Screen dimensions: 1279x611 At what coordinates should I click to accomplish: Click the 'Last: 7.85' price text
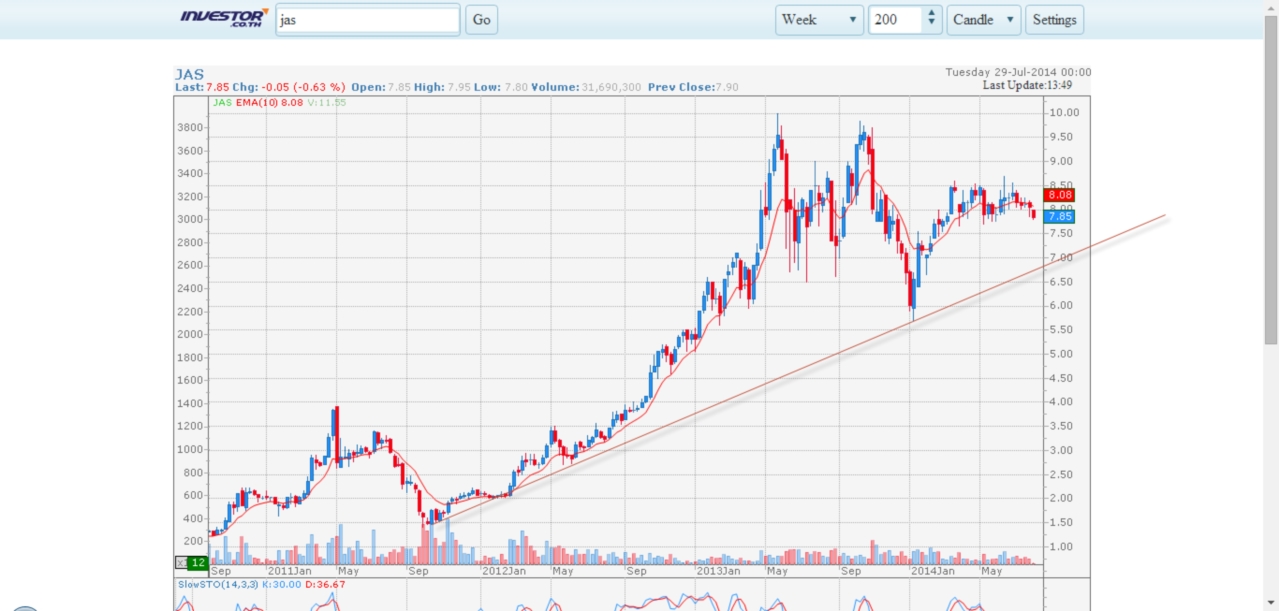202,88
